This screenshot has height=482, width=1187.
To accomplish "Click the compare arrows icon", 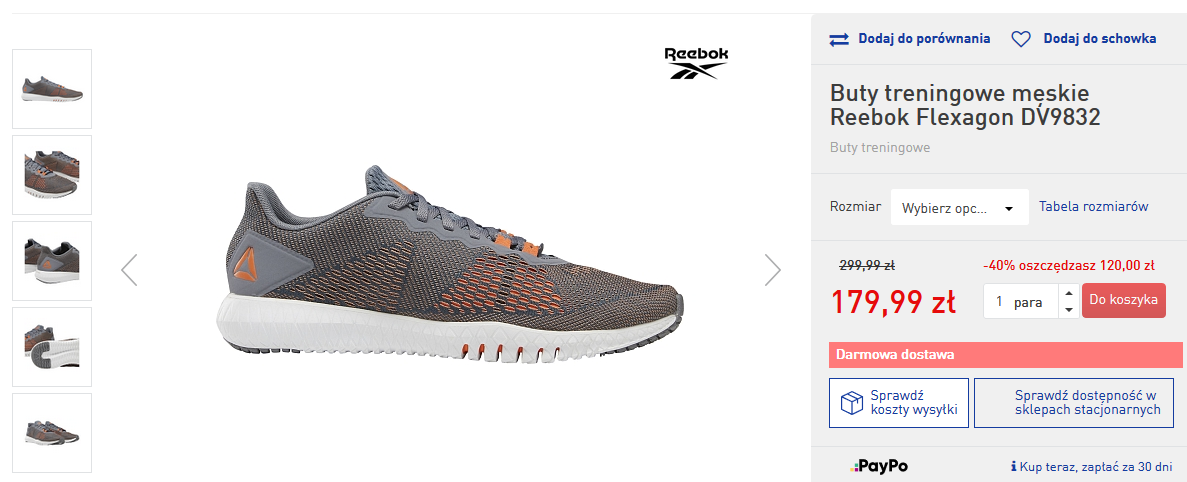I will (x=840, y=39).
